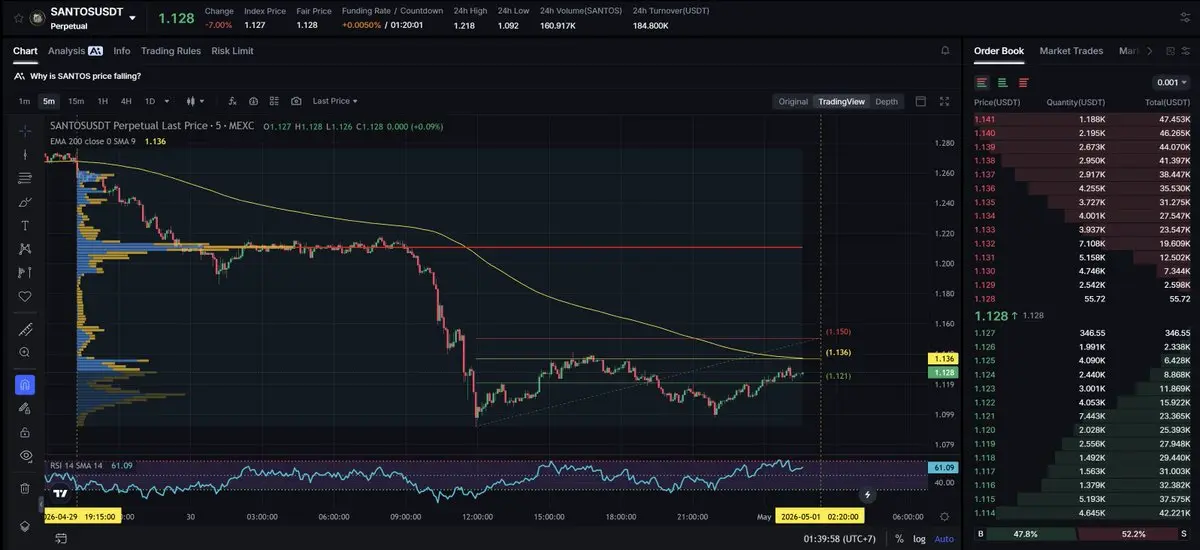Open 'Why is SANTOS price falling?' link

tap(85, 76)
